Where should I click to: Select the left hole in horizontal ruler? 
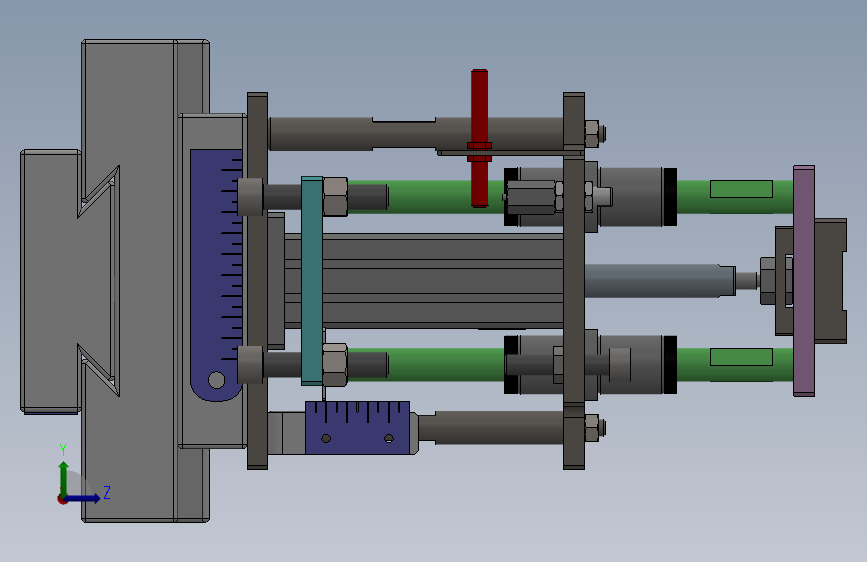[326, 439]
